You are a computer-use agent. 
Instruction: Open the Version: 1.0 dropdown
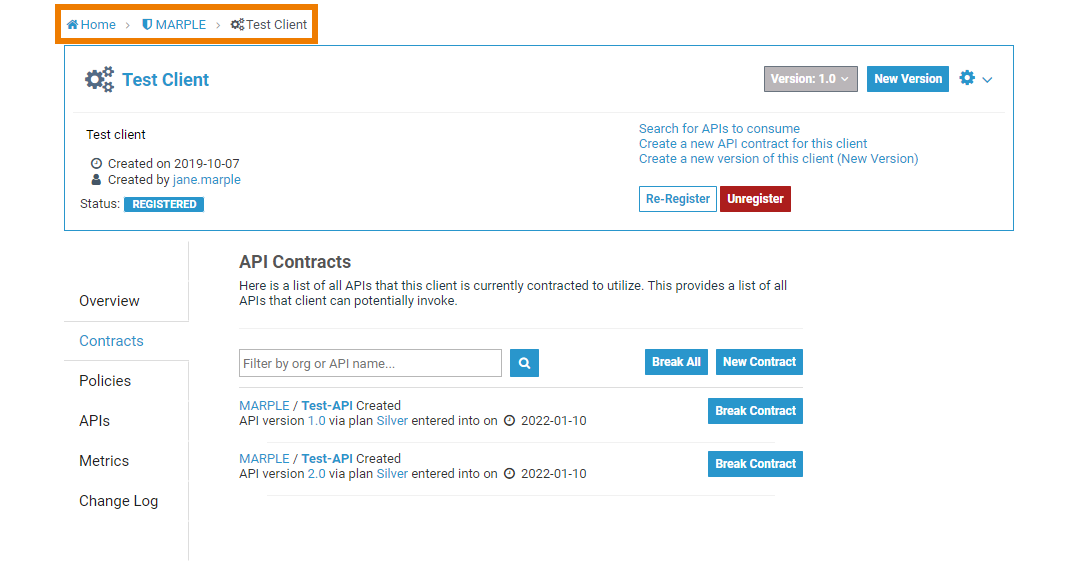[811, 79]
